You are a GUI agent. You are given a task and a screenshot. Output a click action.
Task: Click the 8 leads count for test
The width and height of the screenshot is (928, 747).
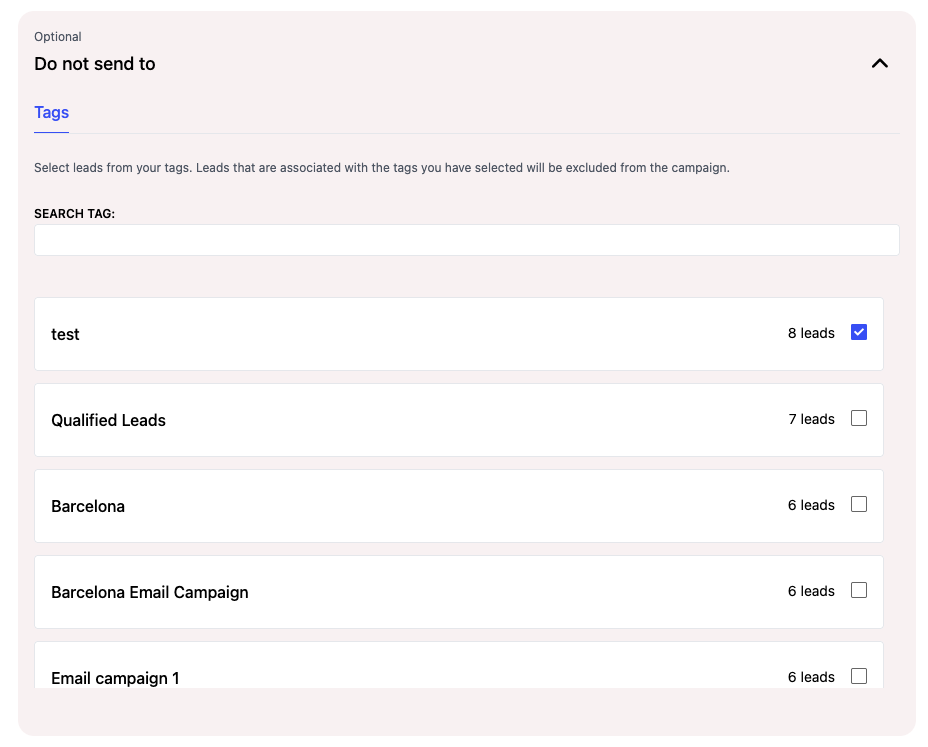(811, 333)
